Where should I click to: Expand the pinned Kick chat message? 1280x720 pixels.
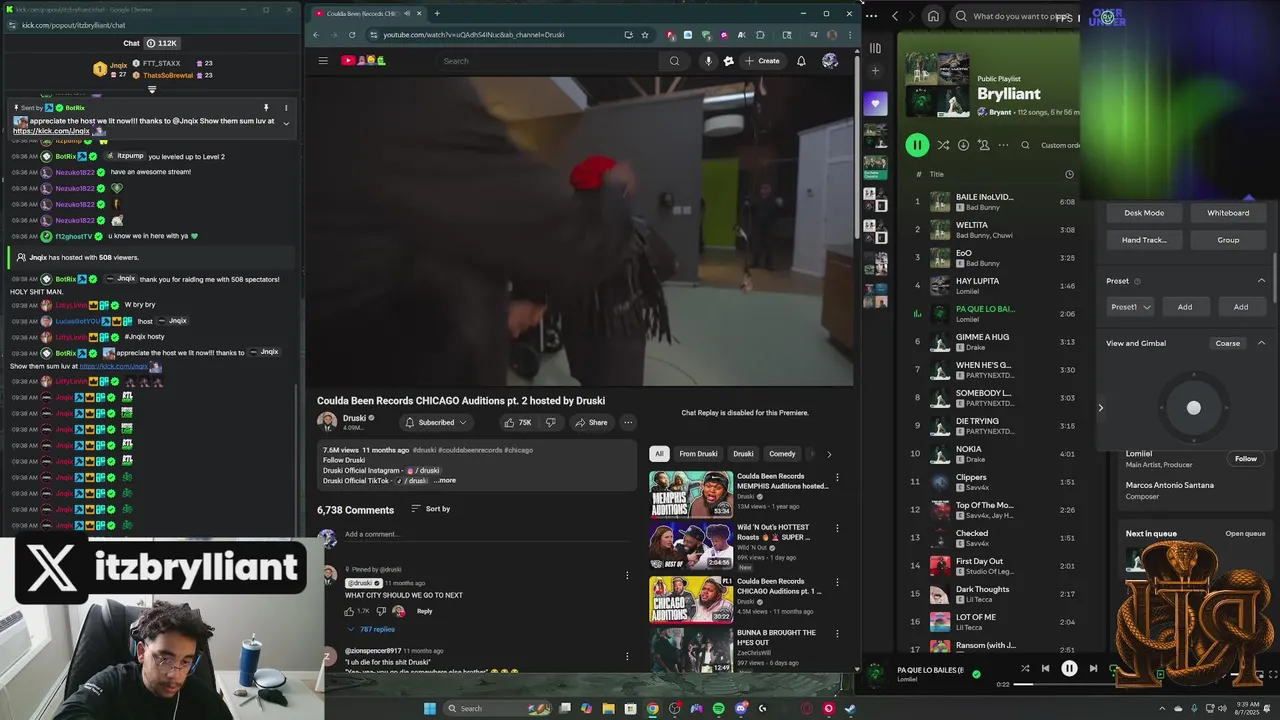tap(286, 123)
